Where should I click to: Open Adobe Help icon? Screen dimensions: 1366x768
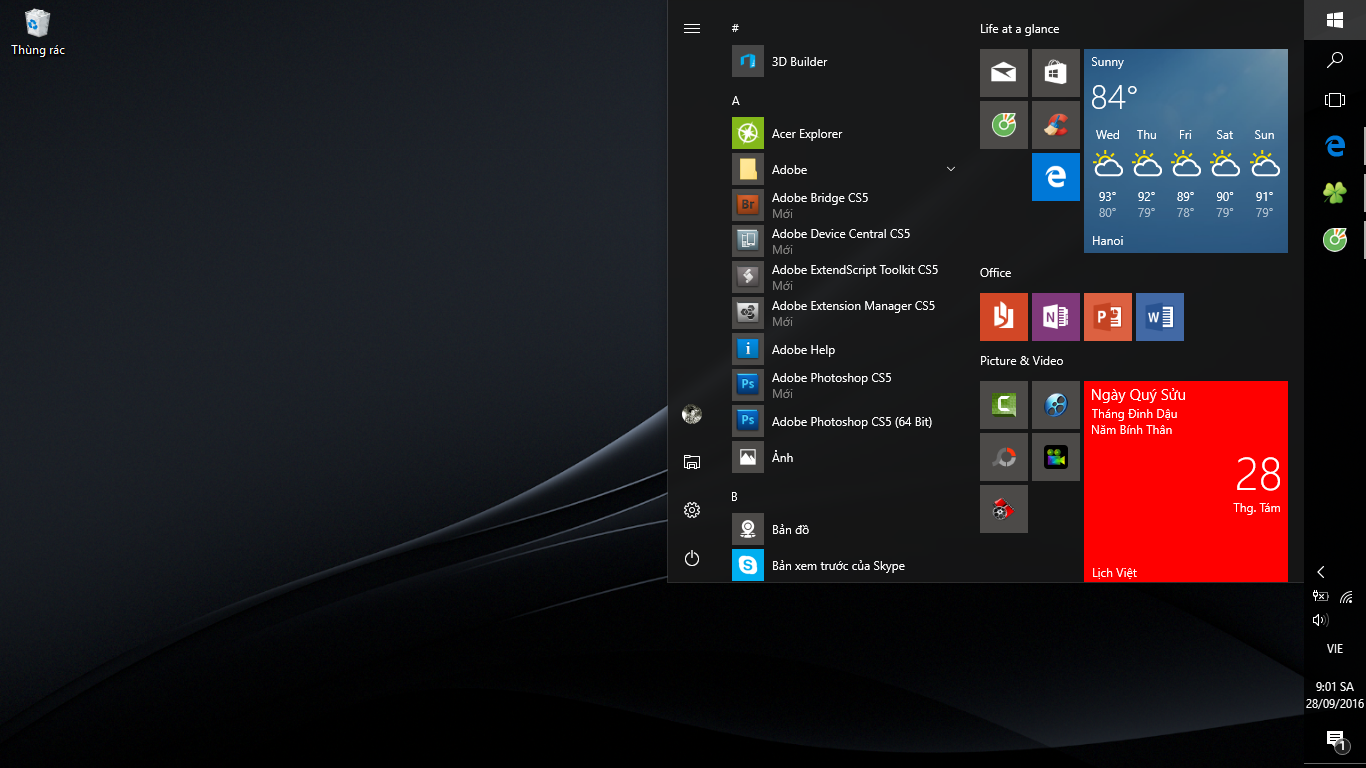tap(748, 349)
